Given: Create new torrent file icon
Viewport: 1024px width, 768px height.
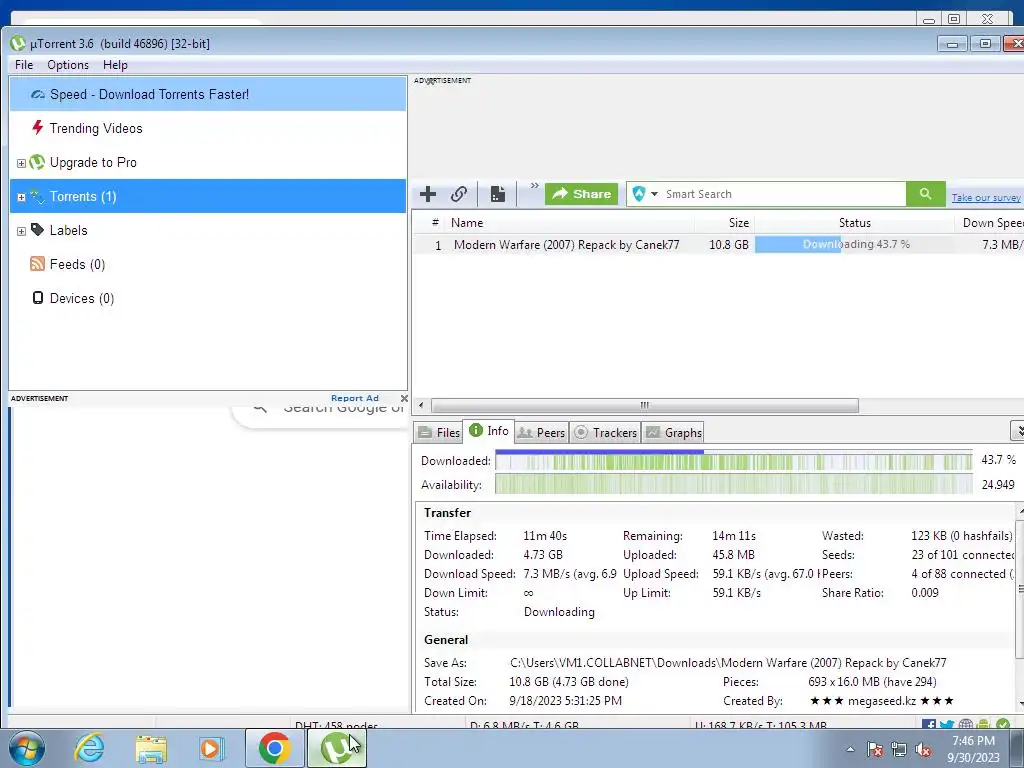Looking at the screenshot, I should (498, 194).
